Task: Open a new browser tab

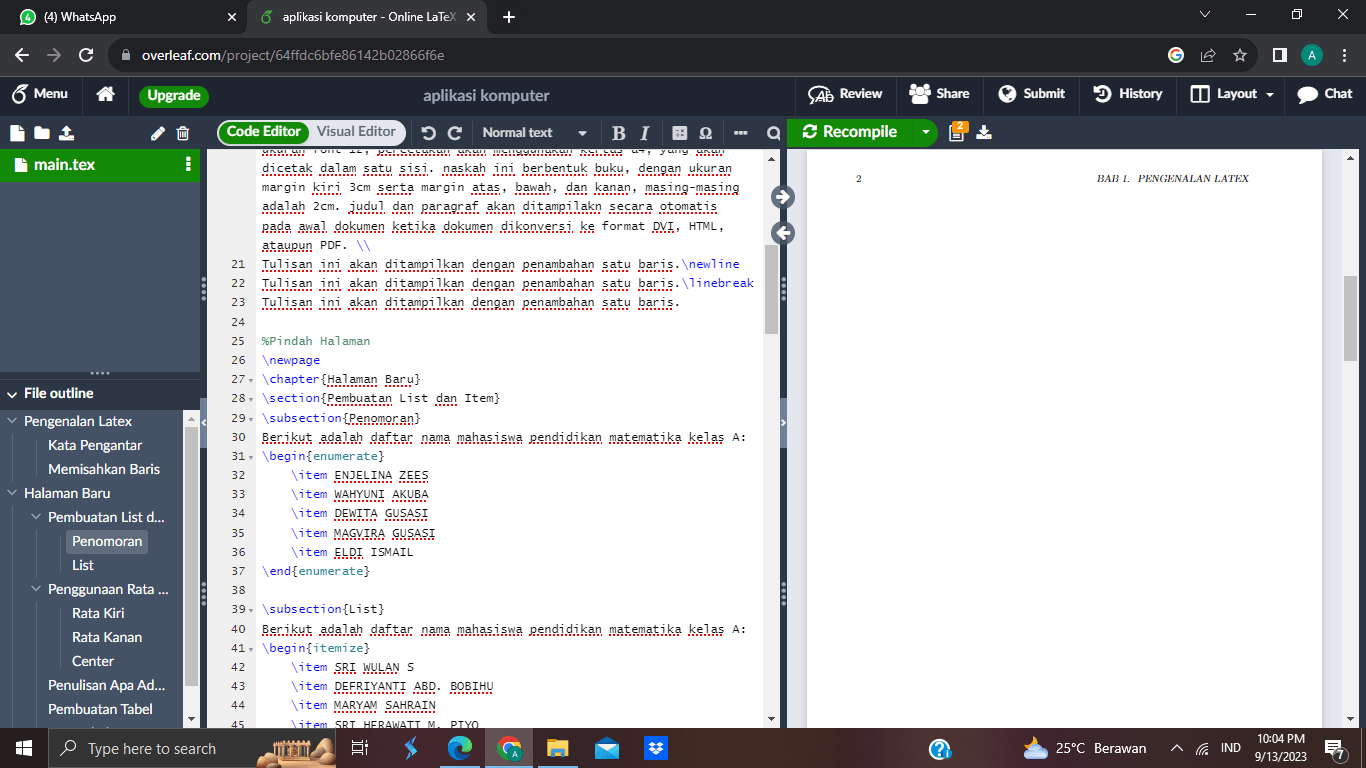Action: coord(508,17)
